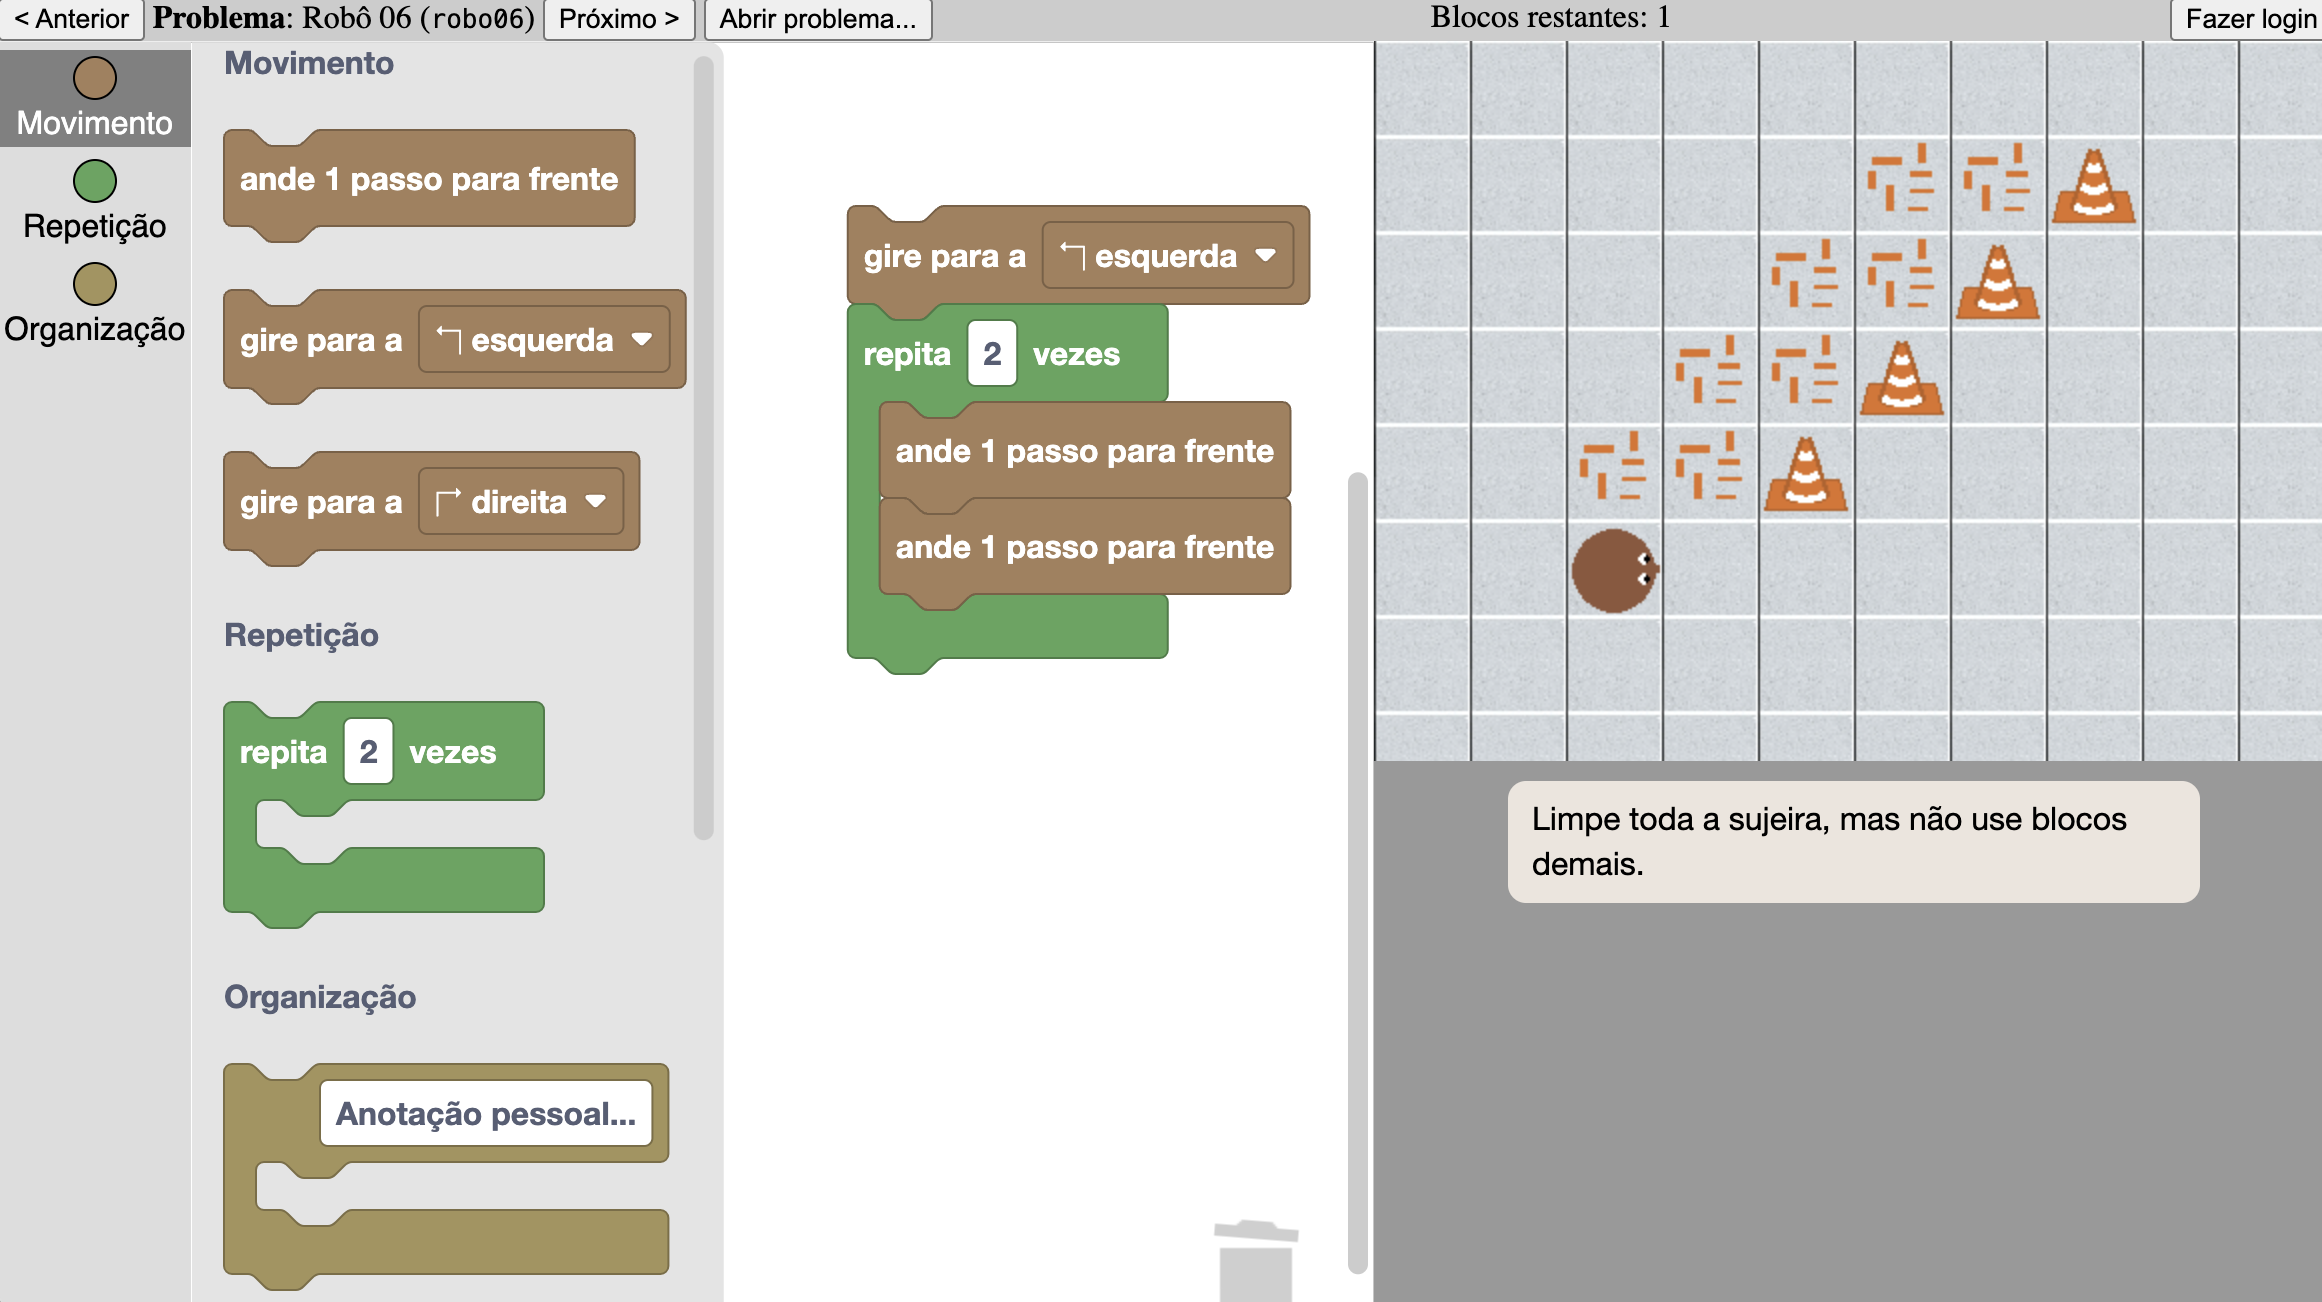
Task: Click the green Repetição category circle
Action: (x=95, y=181)
